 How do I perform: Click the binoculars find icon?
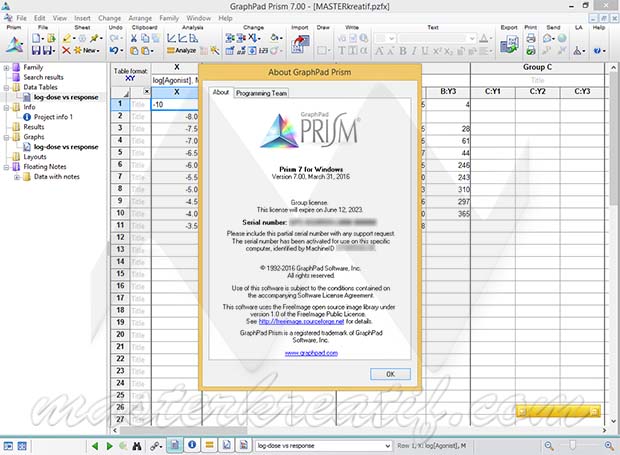(137, 446)
